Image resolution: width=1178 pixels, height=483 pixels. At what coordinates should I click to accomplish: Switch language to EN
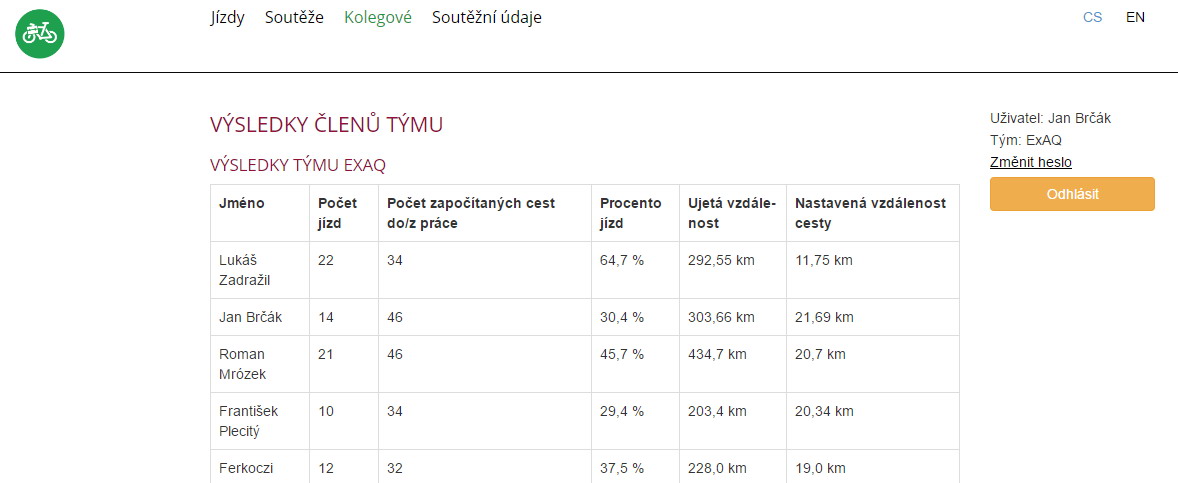tap(1135, 17)
